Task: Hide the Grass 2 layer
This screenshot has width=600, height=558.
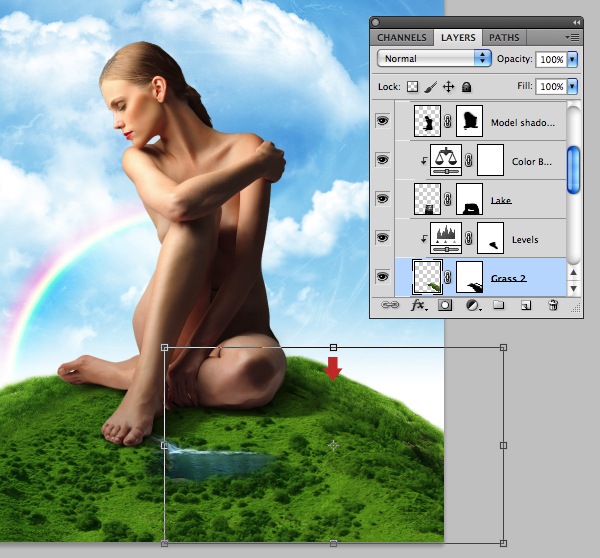Action: 382,277
